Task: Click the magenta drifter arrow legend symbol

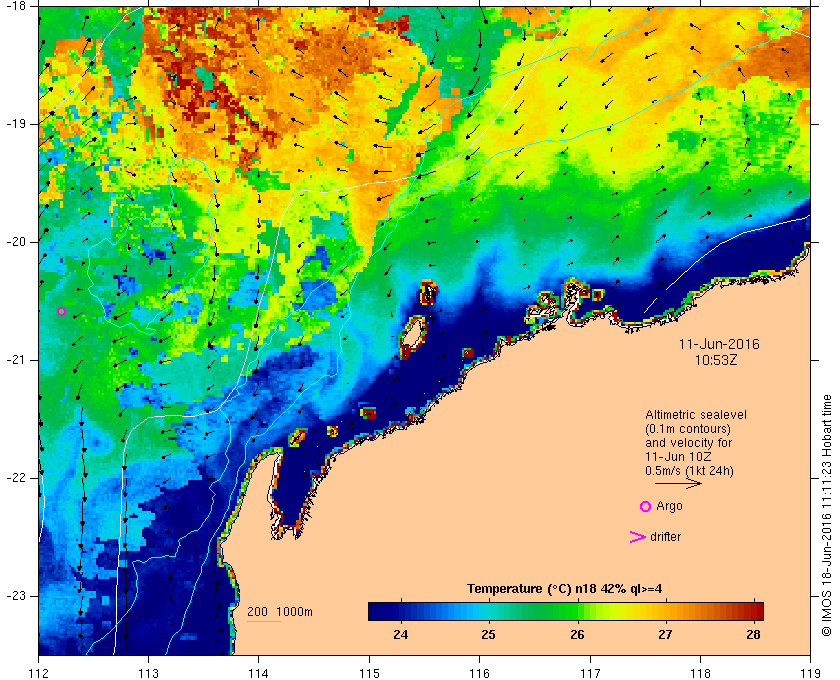Action: [638, 537]
